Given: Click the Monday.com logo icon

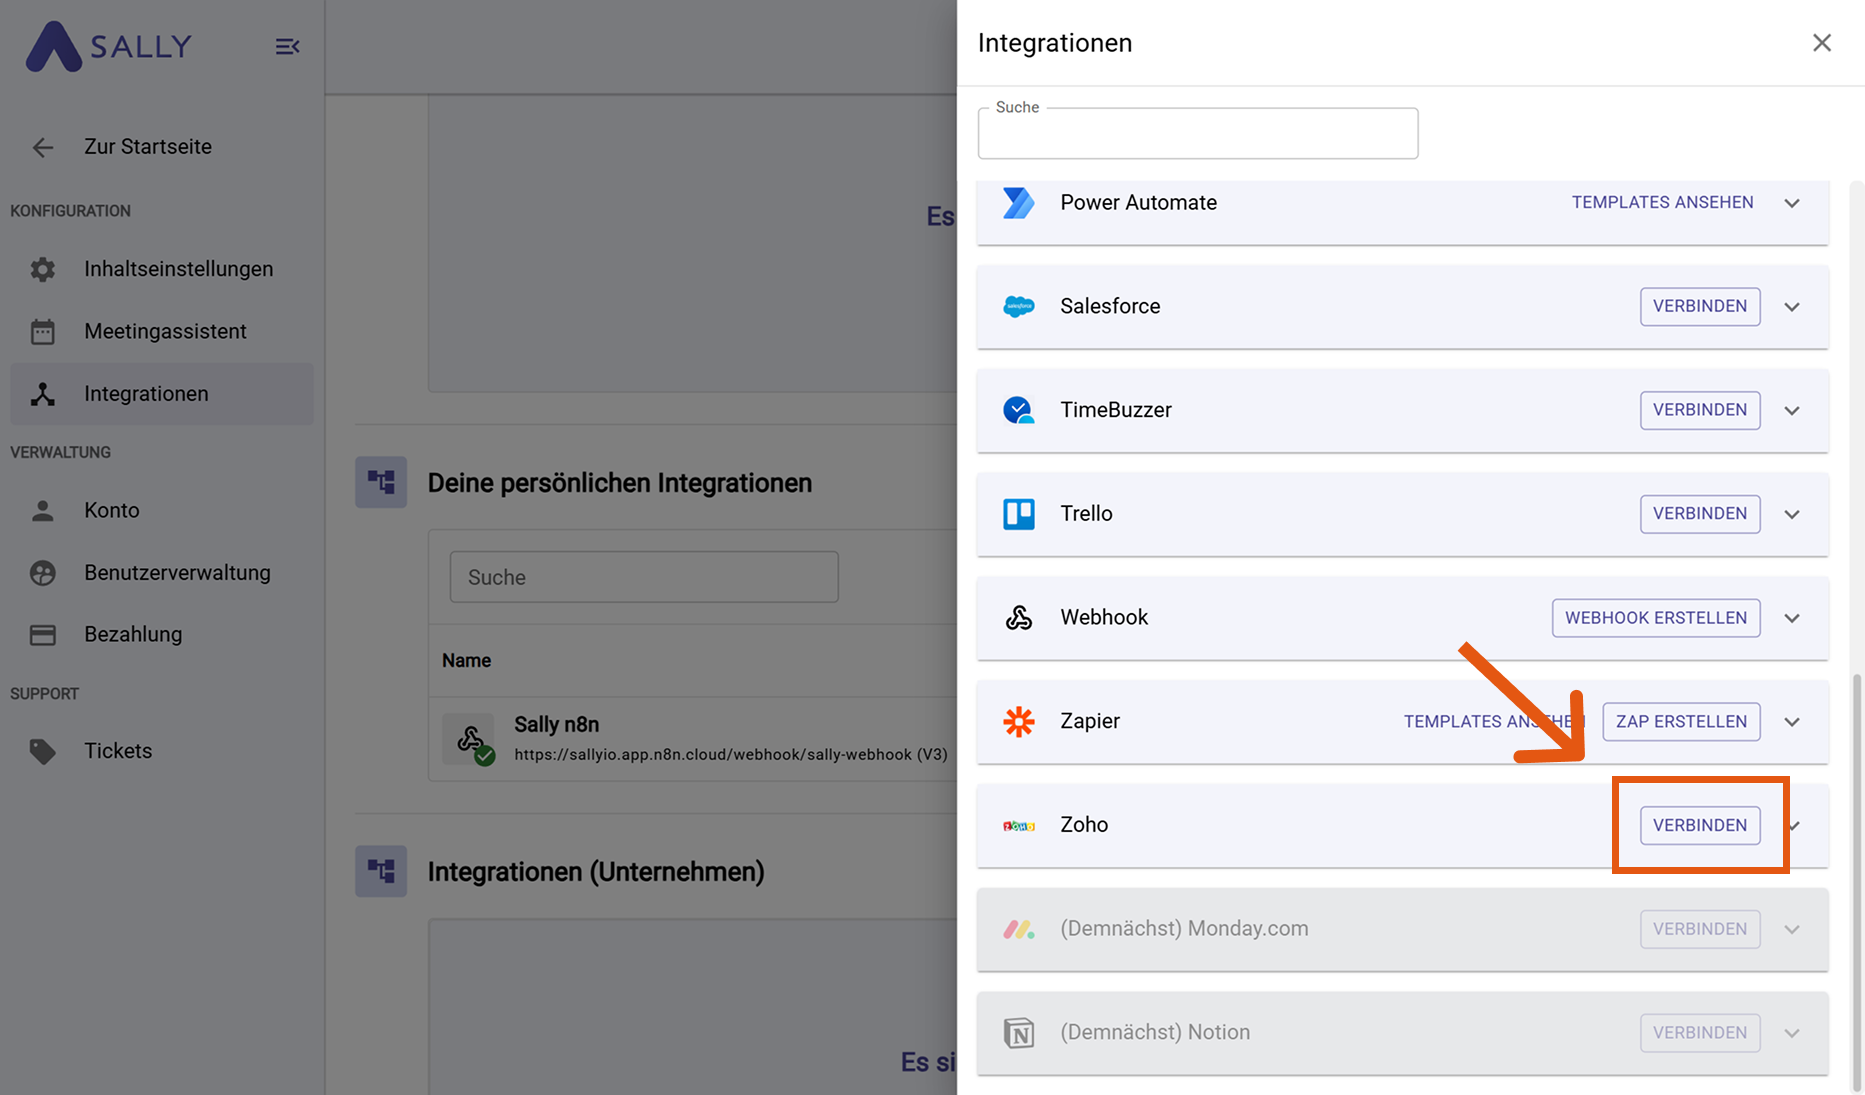Looking at the screenshot, I should coord(1018,929).
